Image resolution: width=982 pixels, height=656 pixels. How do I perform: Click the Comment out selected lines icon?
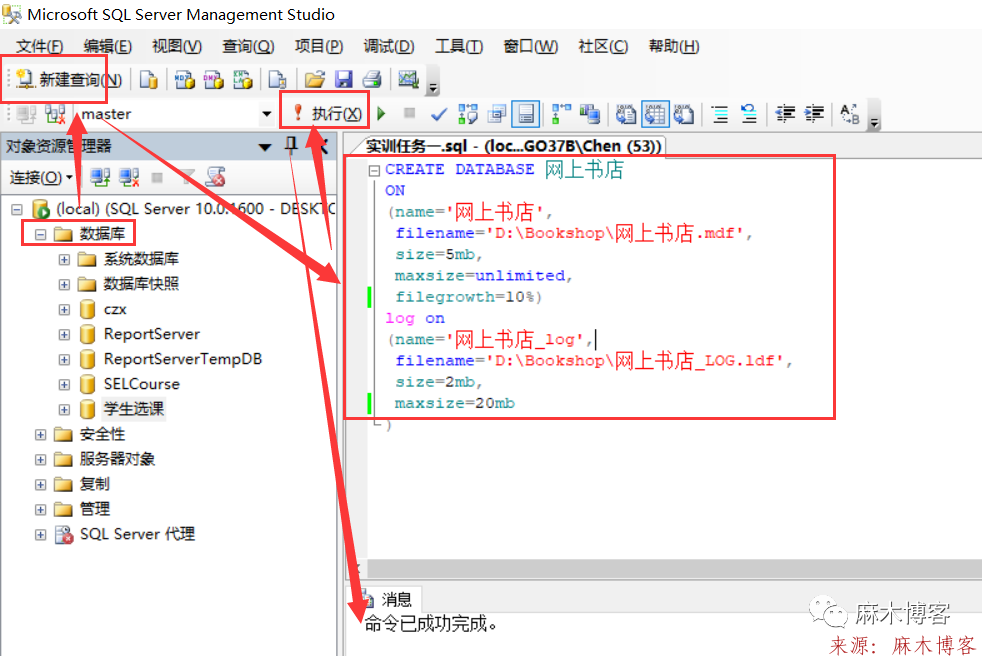pos(720,114)
